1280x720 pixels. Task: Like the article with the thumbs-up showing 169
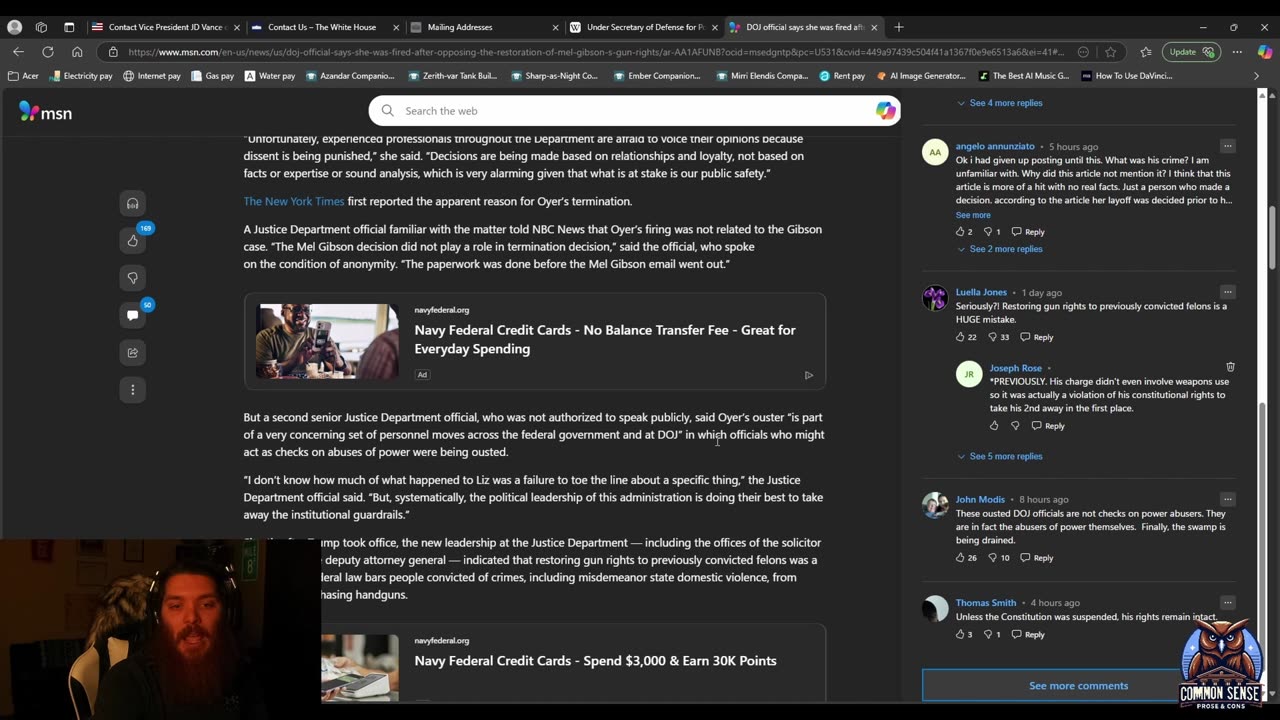click(132, 240)
